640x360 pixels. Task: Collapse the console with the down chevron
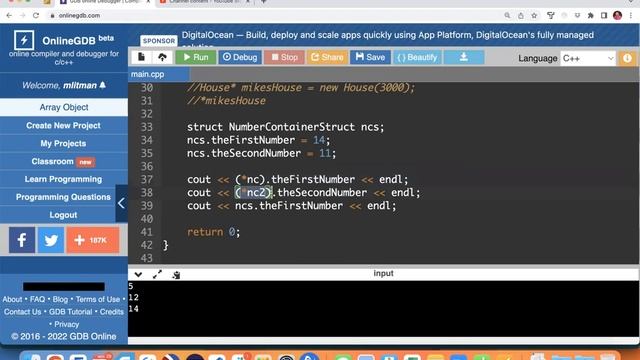[138, 274]
